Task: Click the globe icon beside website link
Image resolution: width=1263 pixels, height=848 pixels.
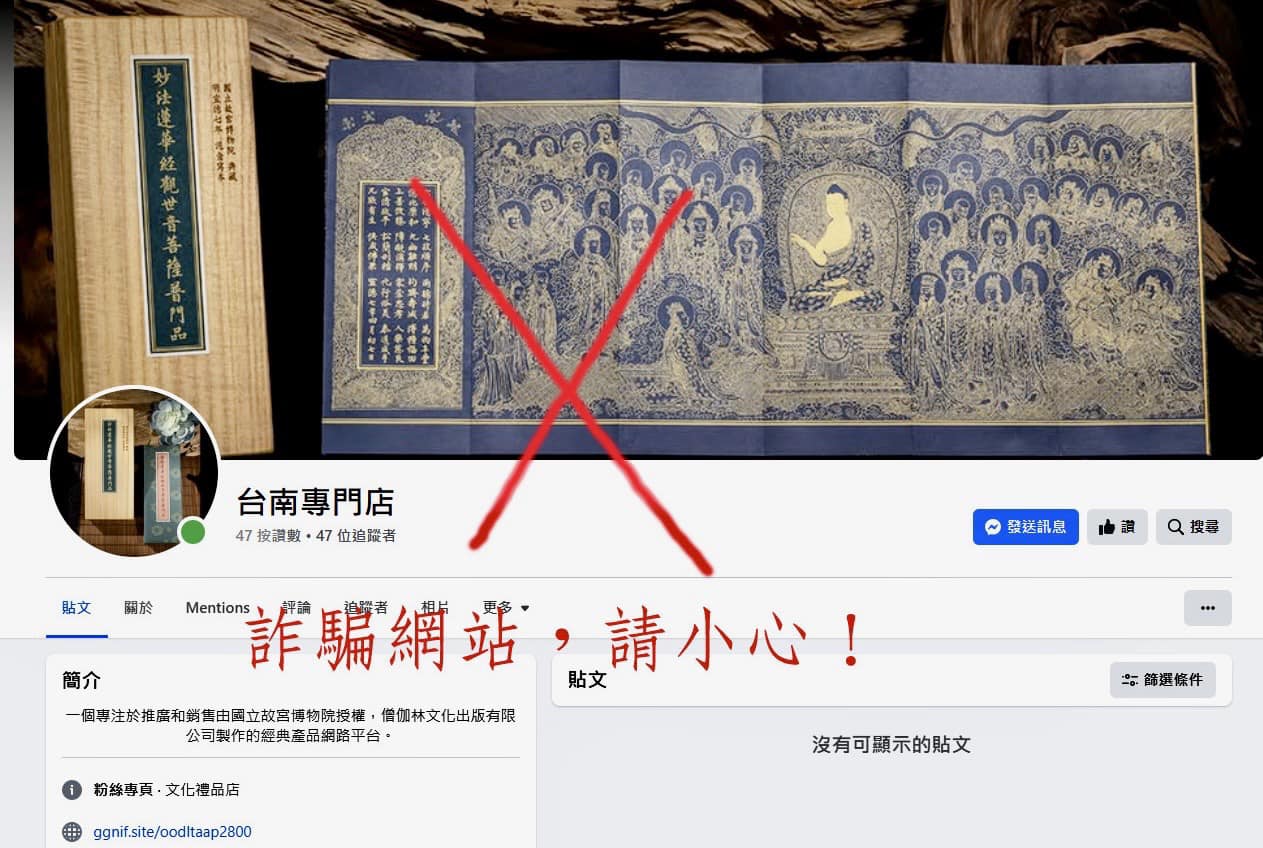Action: pos(72,832)
